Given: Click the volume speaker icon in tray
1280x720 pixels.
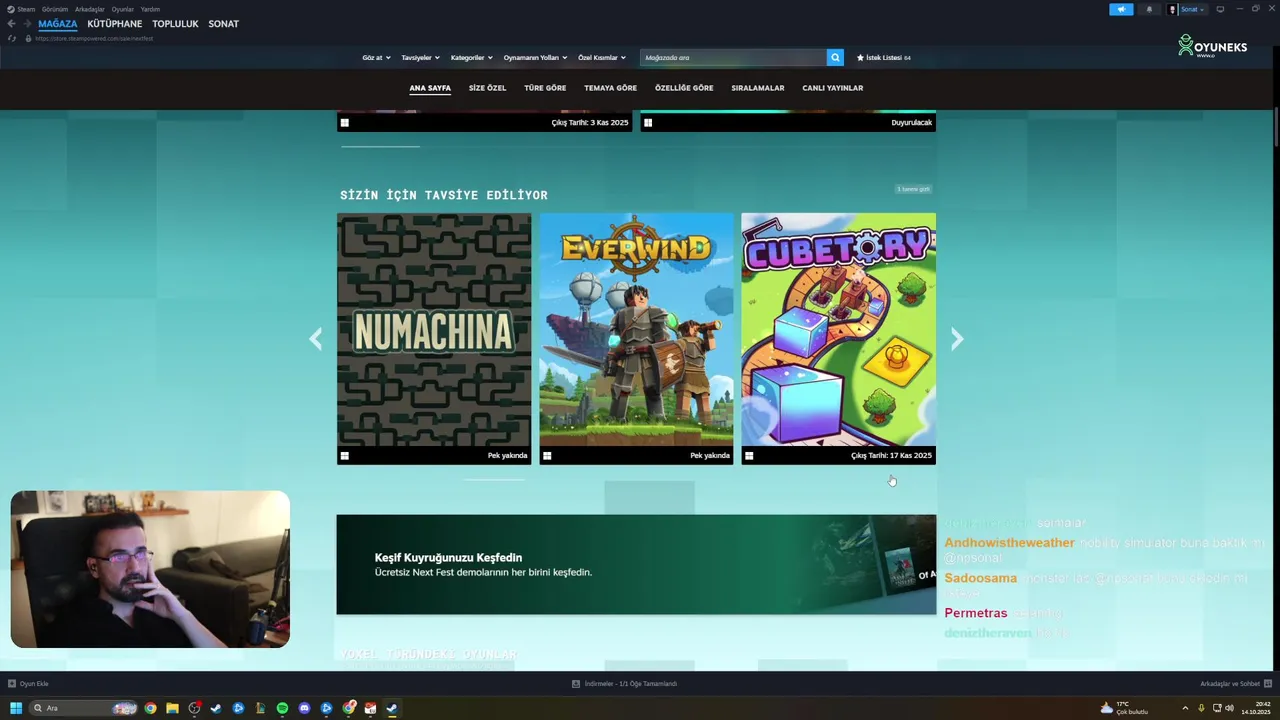Looking at the screenshot, I should pos(1229,708).
